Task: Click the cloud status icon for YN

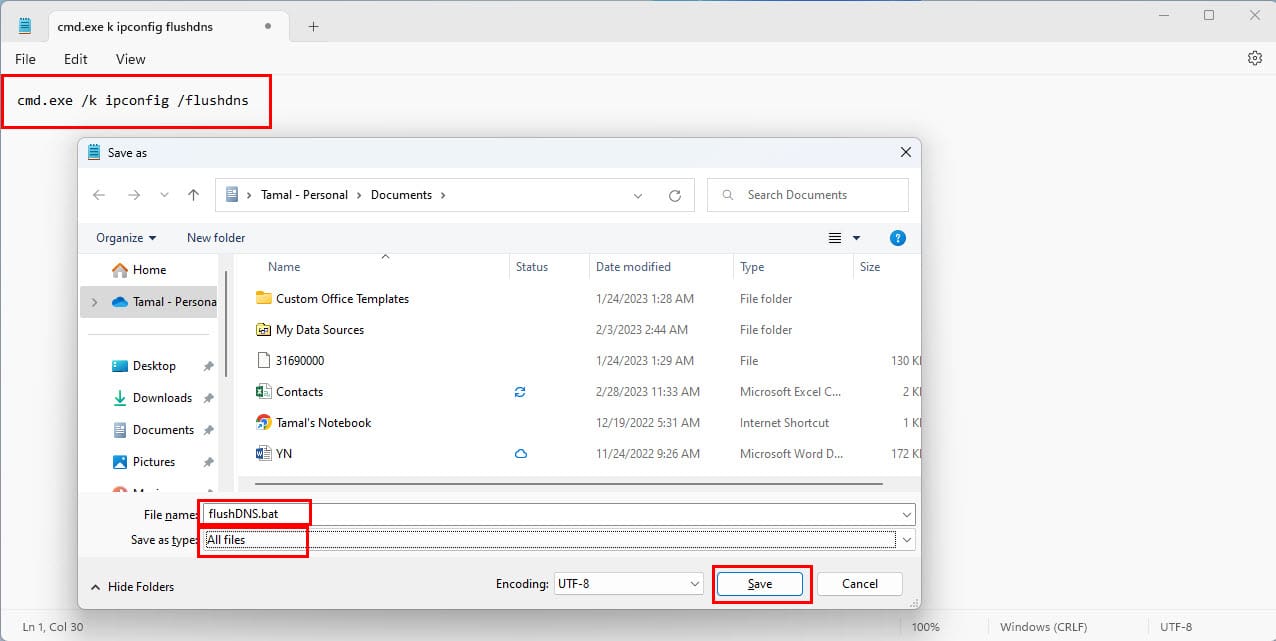Action: tap(520, 454)
